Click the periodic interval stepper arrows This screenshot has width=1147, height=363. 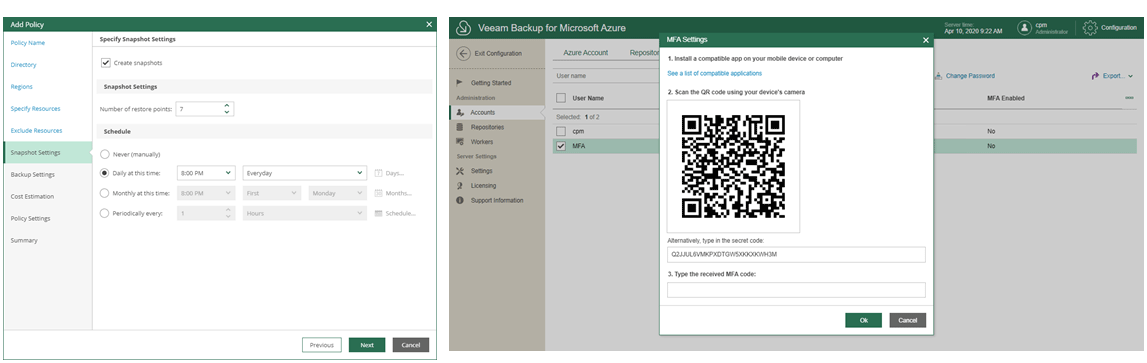(227, 214)
